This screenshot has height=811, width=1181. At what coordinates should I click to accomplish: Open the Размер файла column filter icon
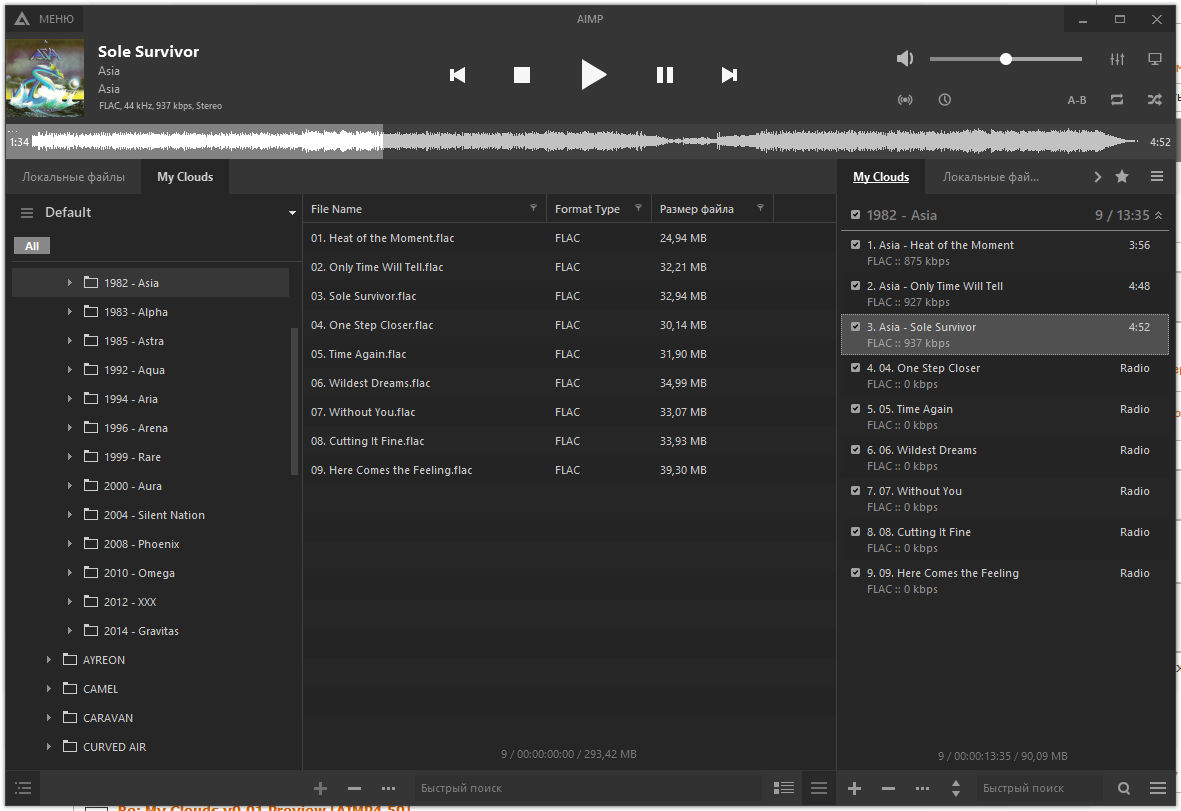pyautogui.click(x=760, y=208)
